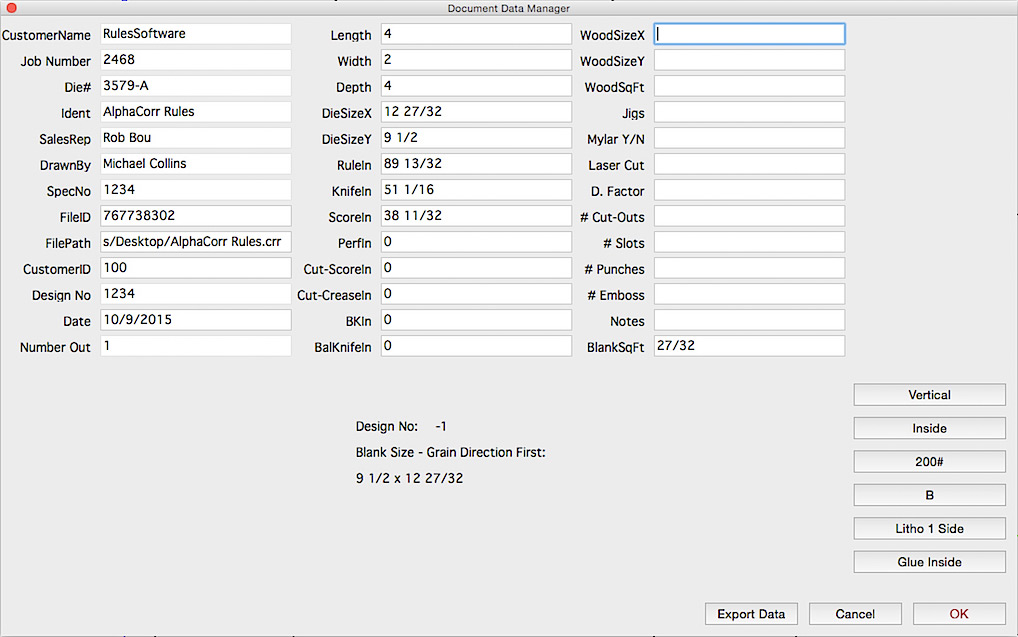
Task: Confirm the dialog with OK
Action: pyautogui.click(x=959, y=614)
